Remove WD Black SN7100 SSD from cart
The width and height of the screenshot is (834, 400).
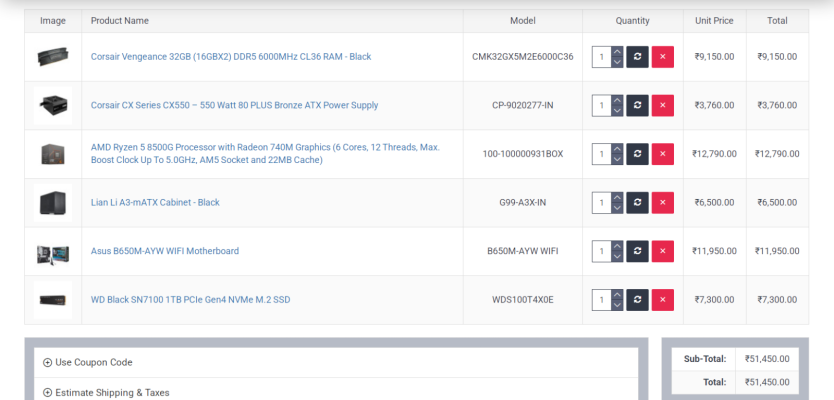pyautogui.click(x=663, y=300)
